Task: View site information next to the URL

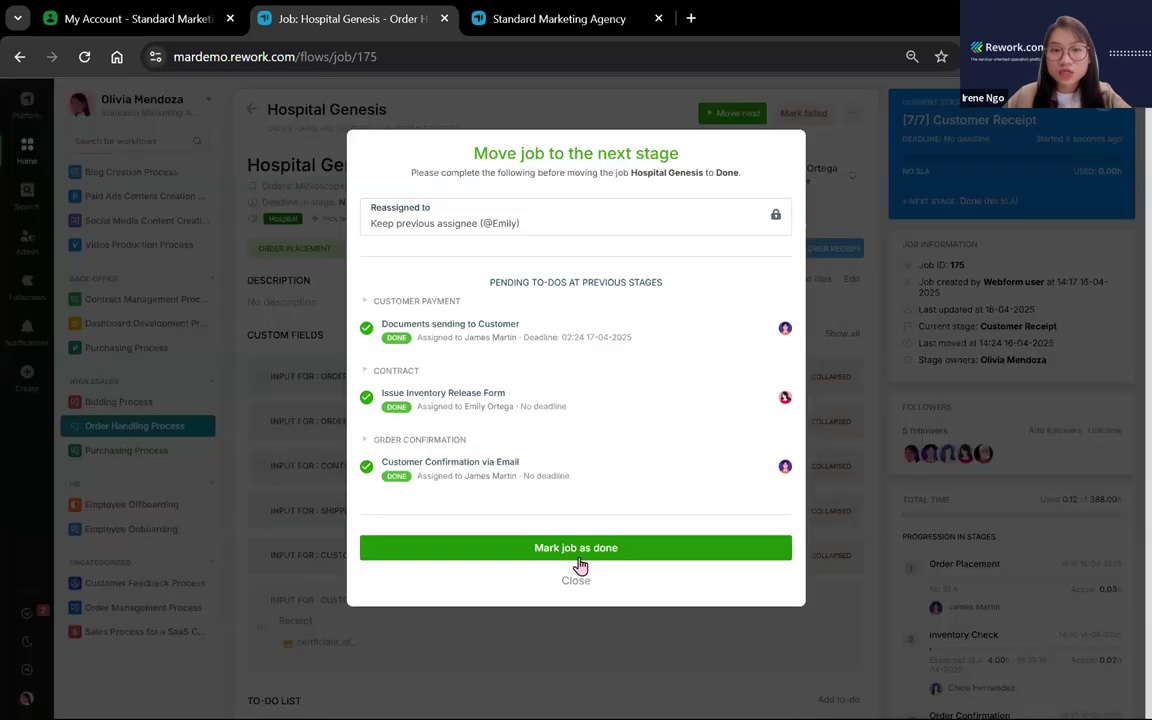Action: click(x=155, y=57)
